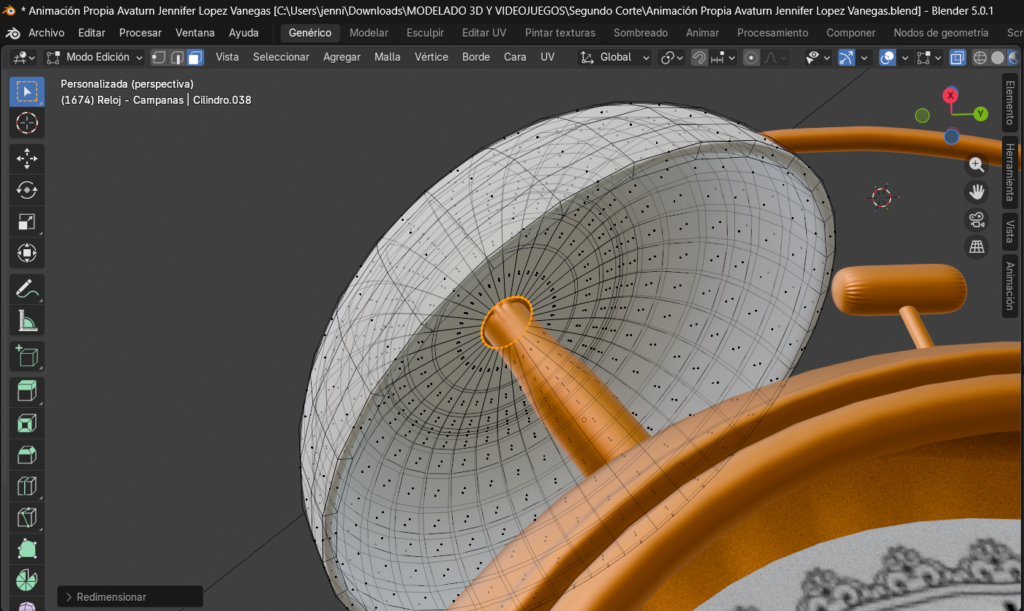This screenshot has height=611, width=1024.
Task: Toggle snapping magnet button
Action: 699,57
